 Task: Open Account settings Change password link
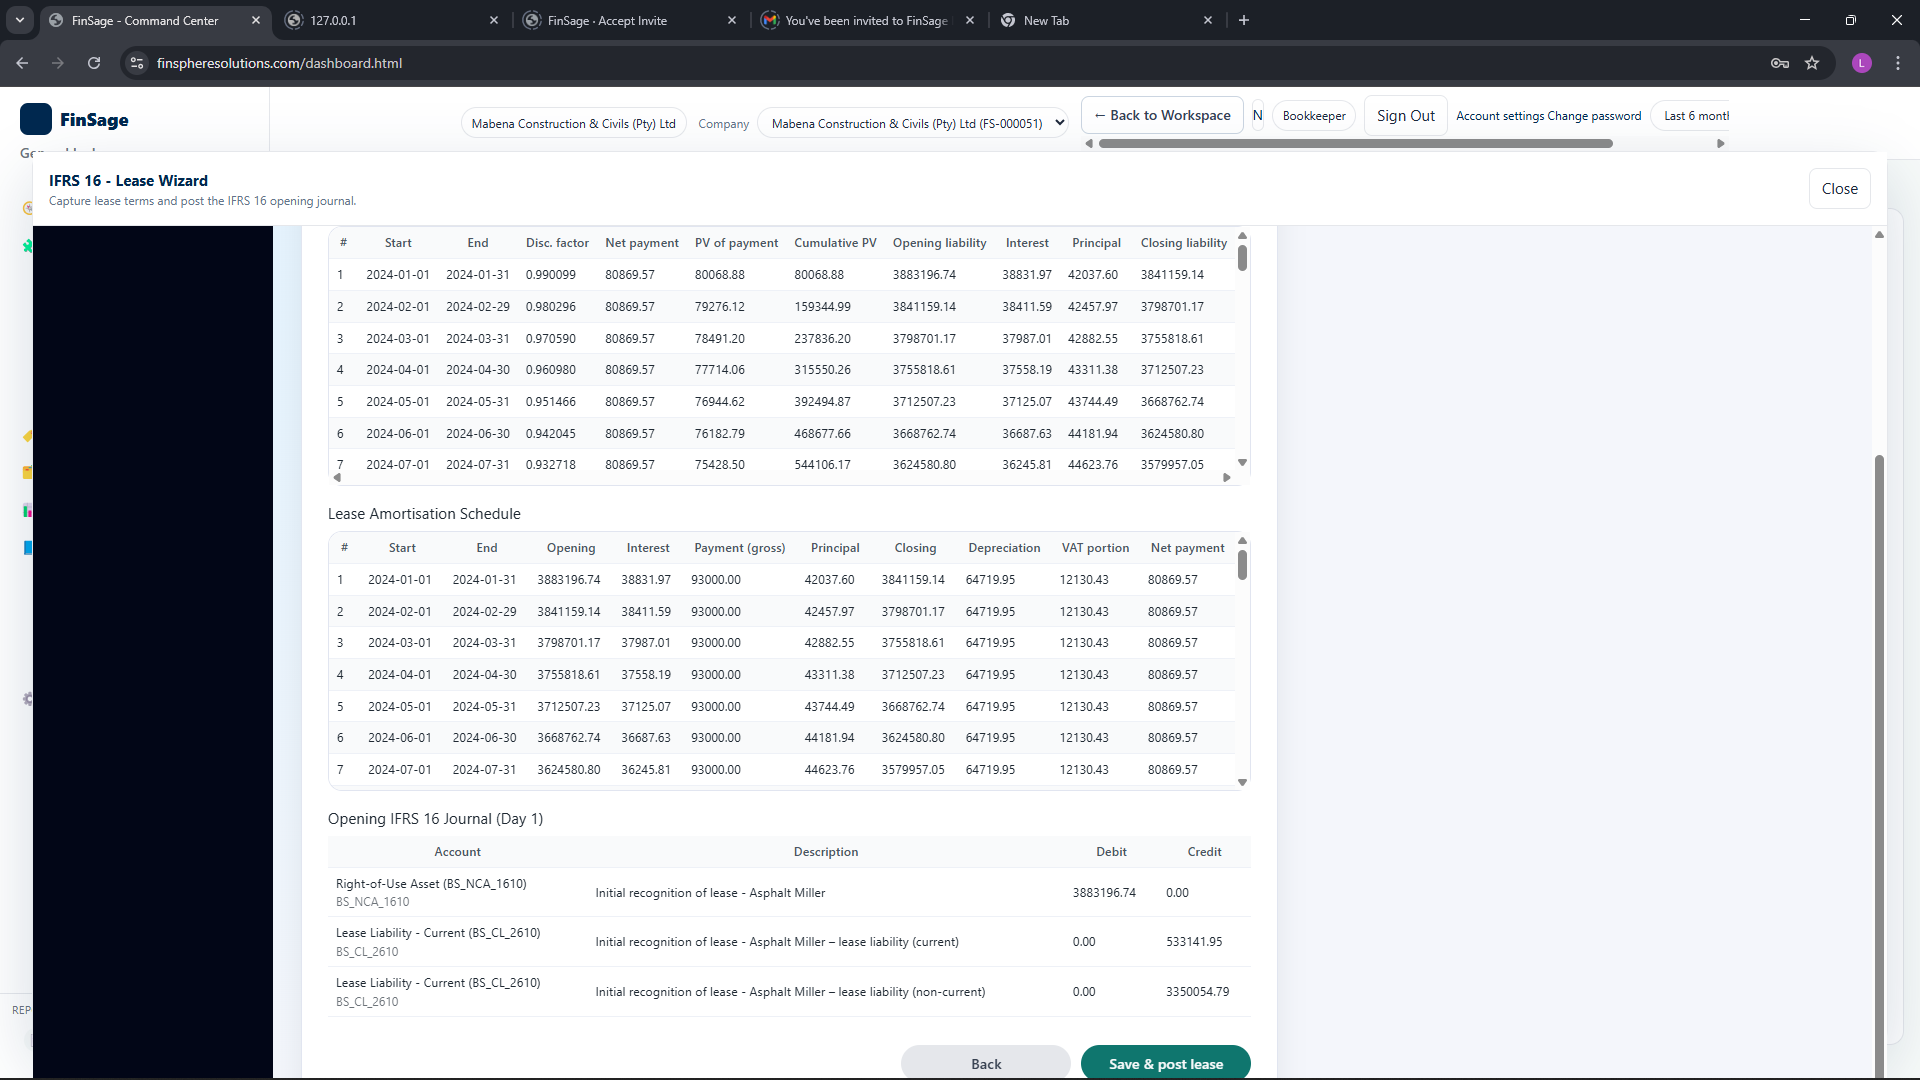(1548, 116)
